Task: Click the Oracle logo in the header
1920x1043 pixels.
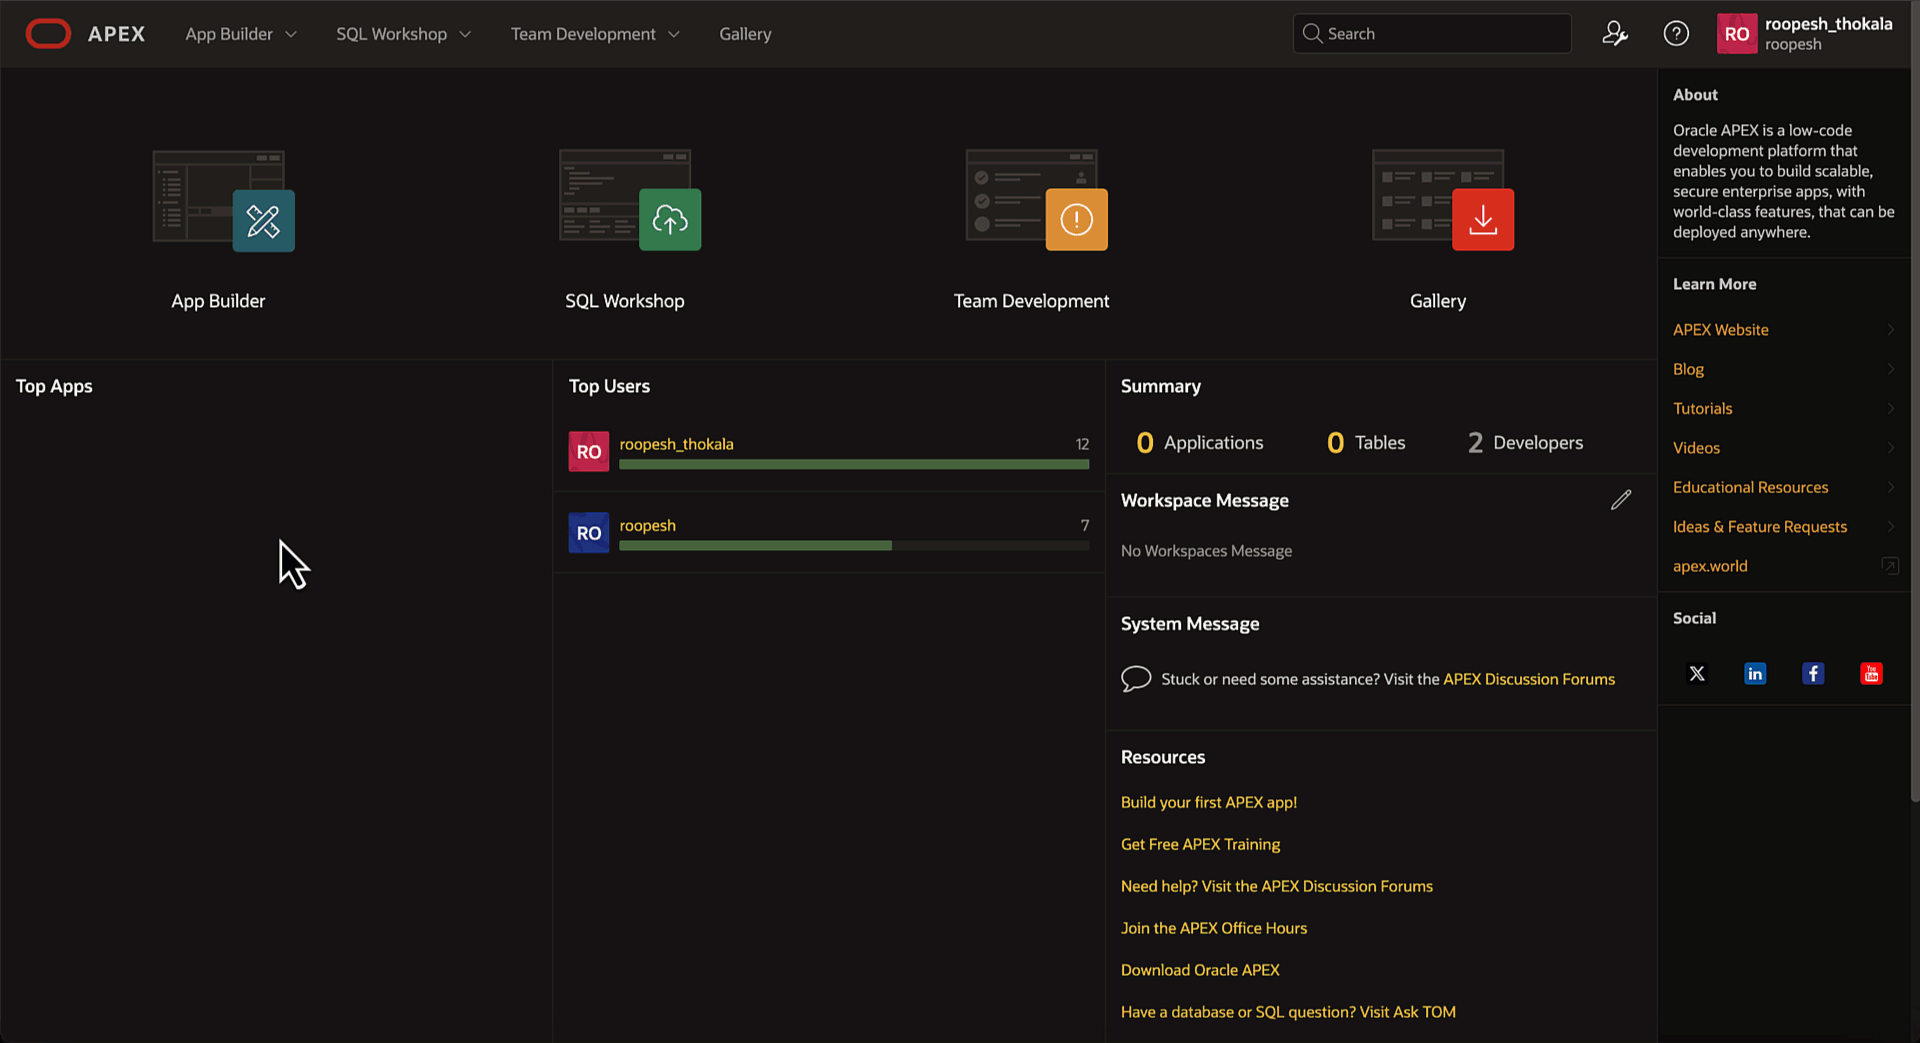Action: pyautogui.click(x=48, y=33)
